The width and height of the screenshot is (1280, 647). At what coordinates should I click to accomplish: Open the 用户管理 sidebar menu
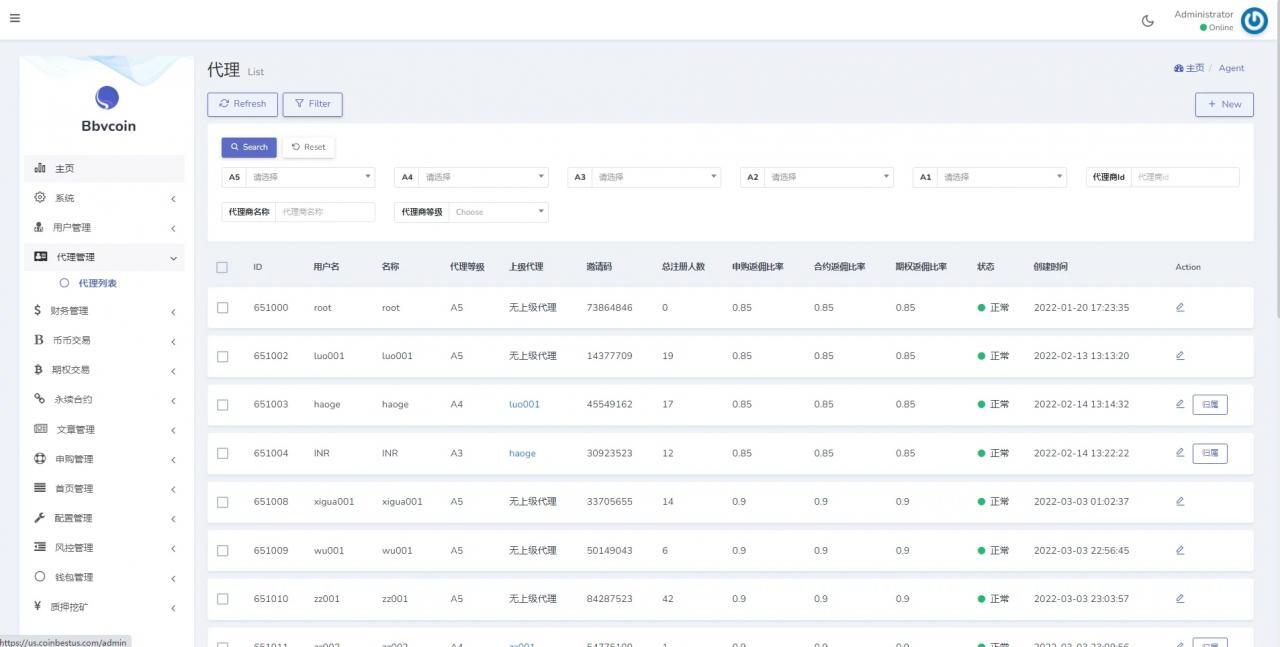pyautogui.click(x=104, y=228)
